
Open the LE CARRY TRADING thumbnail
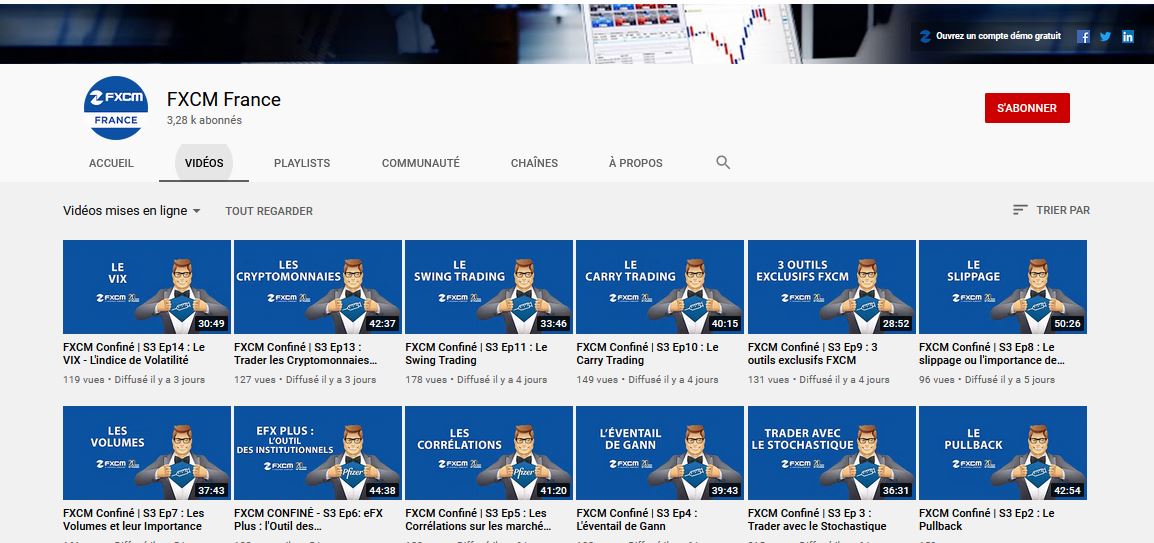[x=660, y=287]
